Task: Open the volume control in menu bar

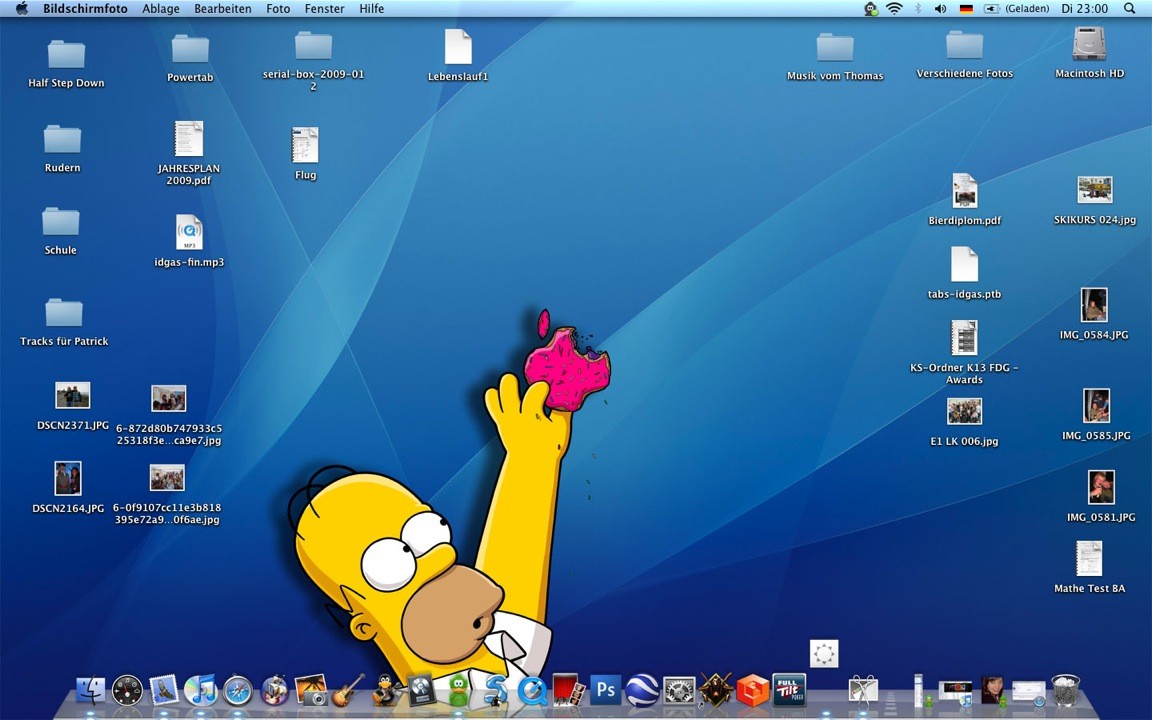Action: coord(940,9)
